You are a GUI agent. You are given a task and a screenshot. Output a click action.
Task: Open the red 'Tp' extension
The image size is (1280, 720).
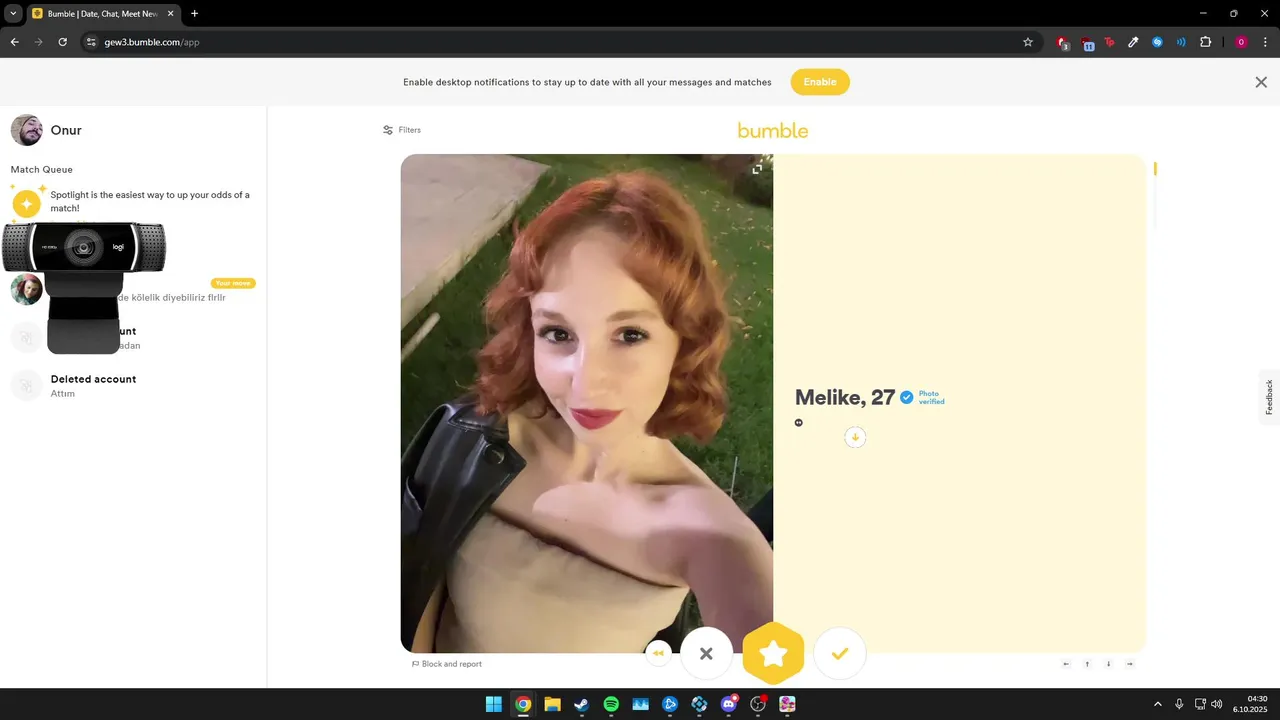[x=1109, y=42]
